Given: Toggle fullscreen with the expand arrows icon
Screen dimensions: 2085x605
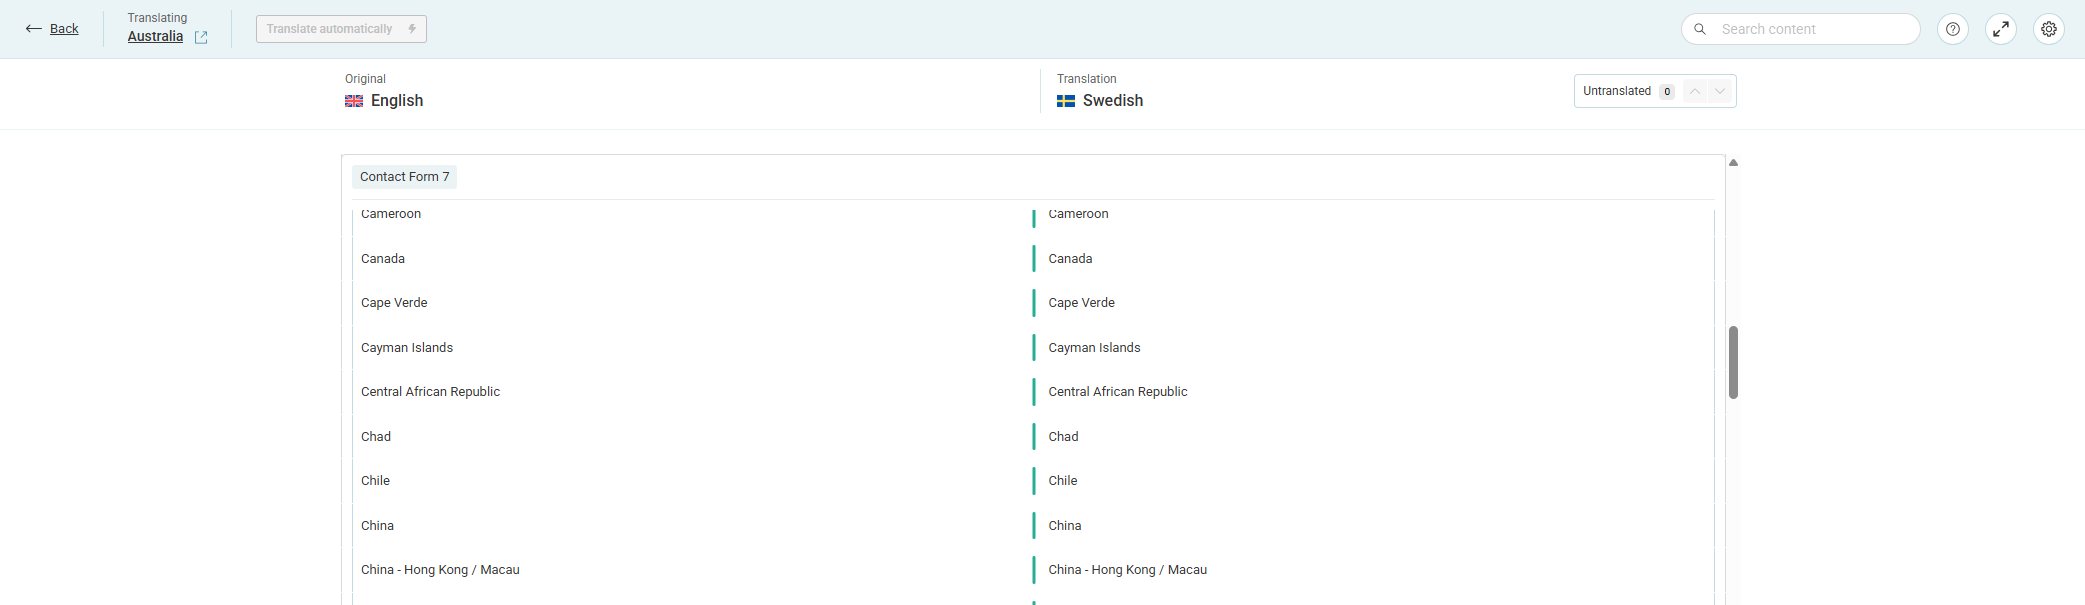Looking at the screenshot, I should (2000, 29).
